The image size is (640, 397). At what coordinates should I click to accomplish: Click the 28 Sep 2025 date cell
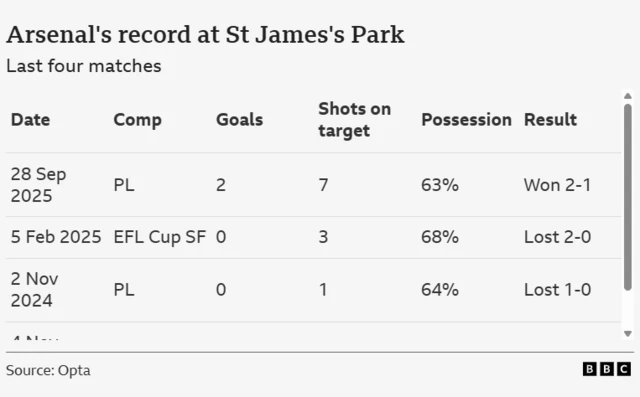click(x=38, y=185)
